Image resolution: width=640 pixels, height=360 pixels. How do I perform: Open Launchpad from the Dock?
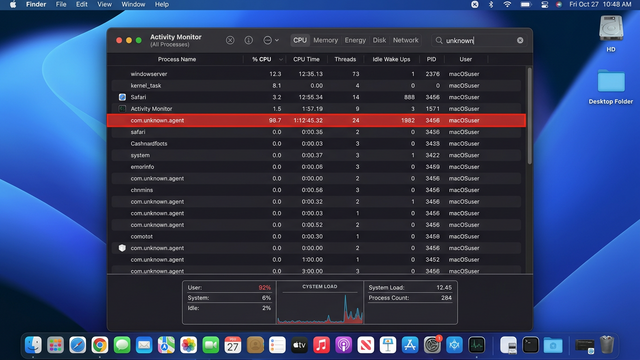point(56,345)
